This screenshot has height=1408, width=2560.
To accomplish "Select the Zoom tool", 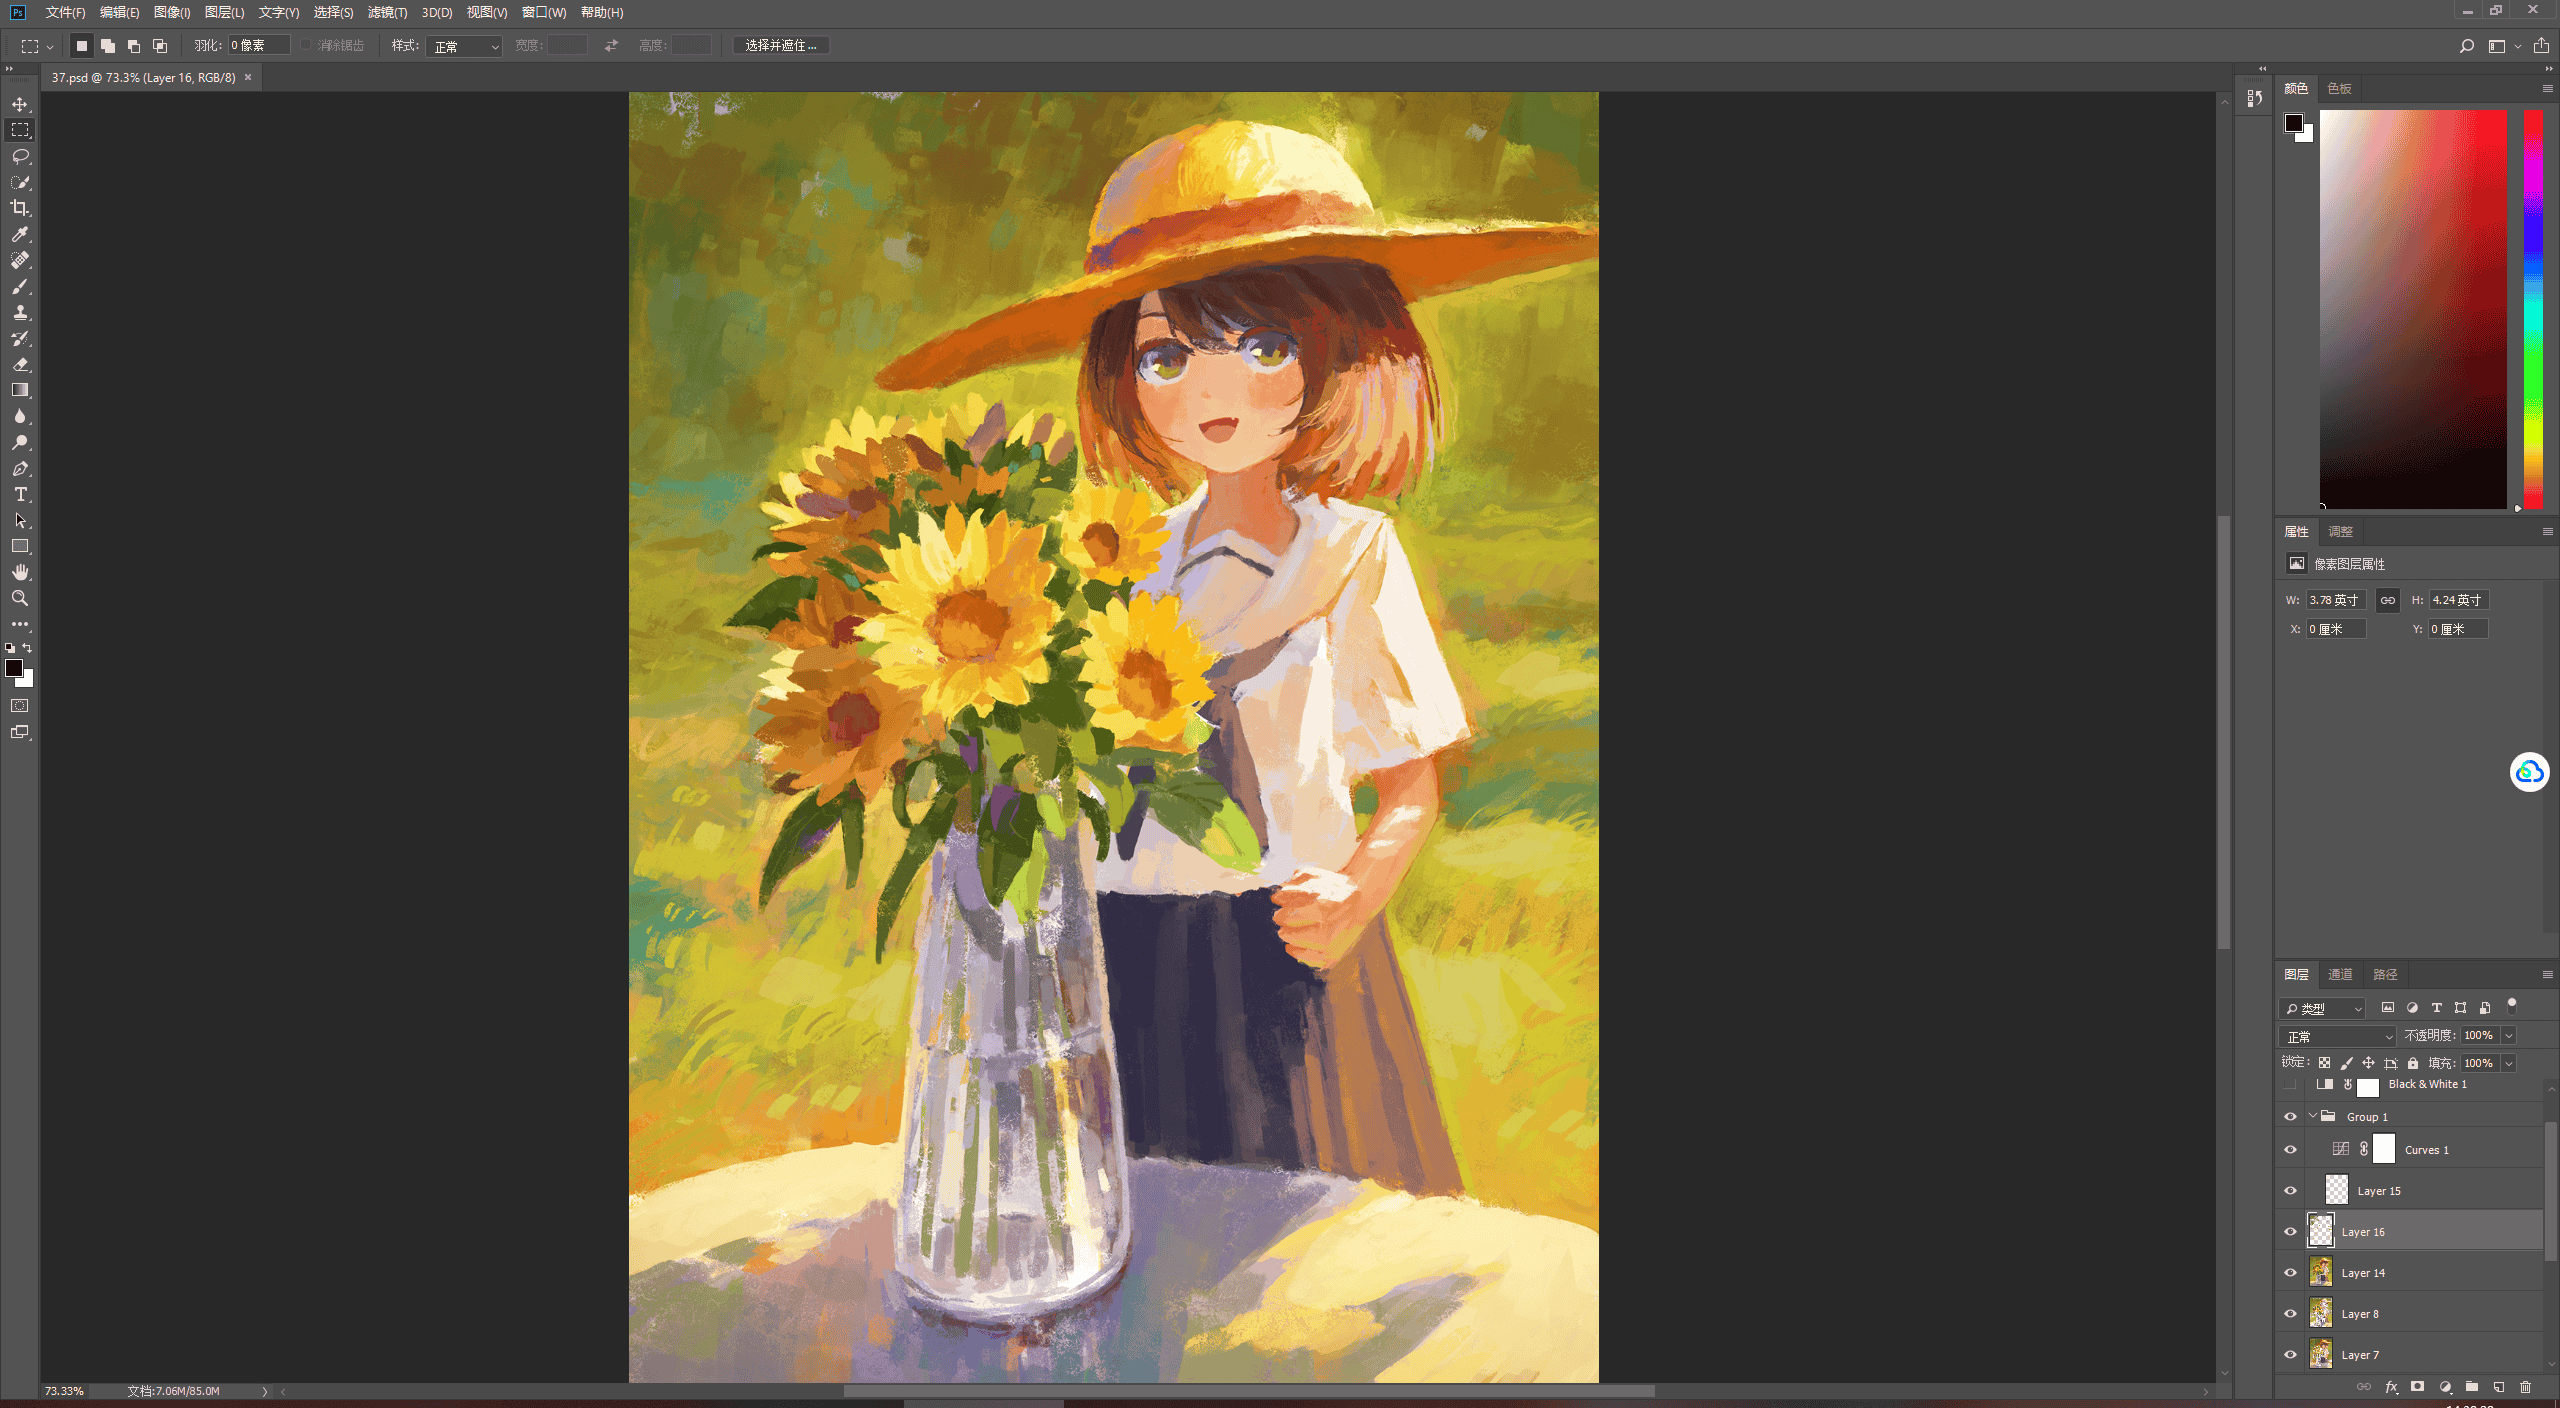I will click(20, 598).
